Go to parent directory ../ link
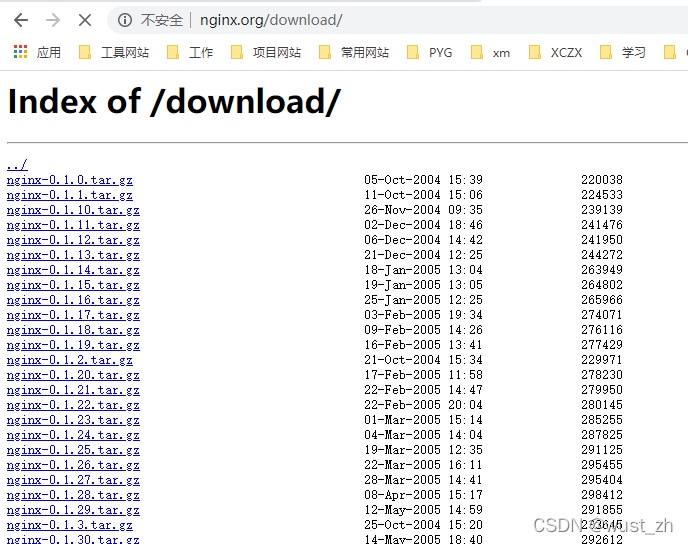The height and width of the screenshot is (544, 688). click(x=17, y=165)
